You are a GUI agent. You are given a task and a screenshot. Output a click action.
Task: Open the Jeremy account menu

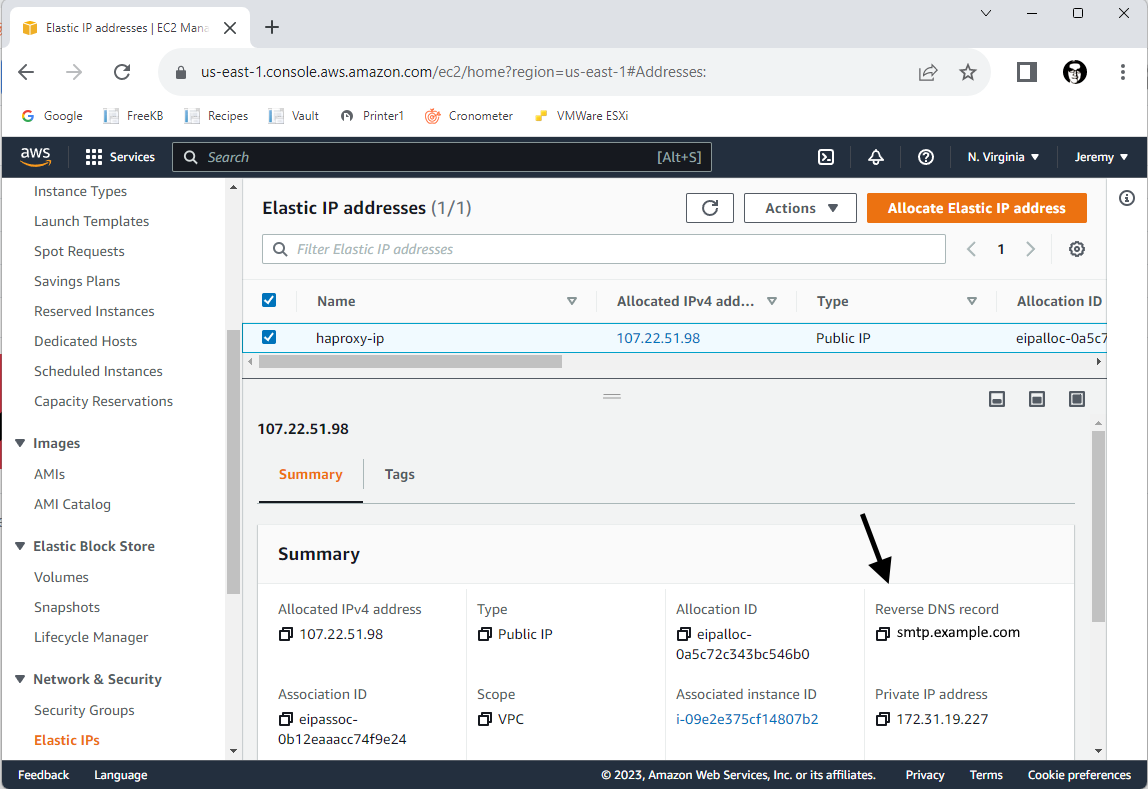pyautogui.click(x=1100, y=157)
